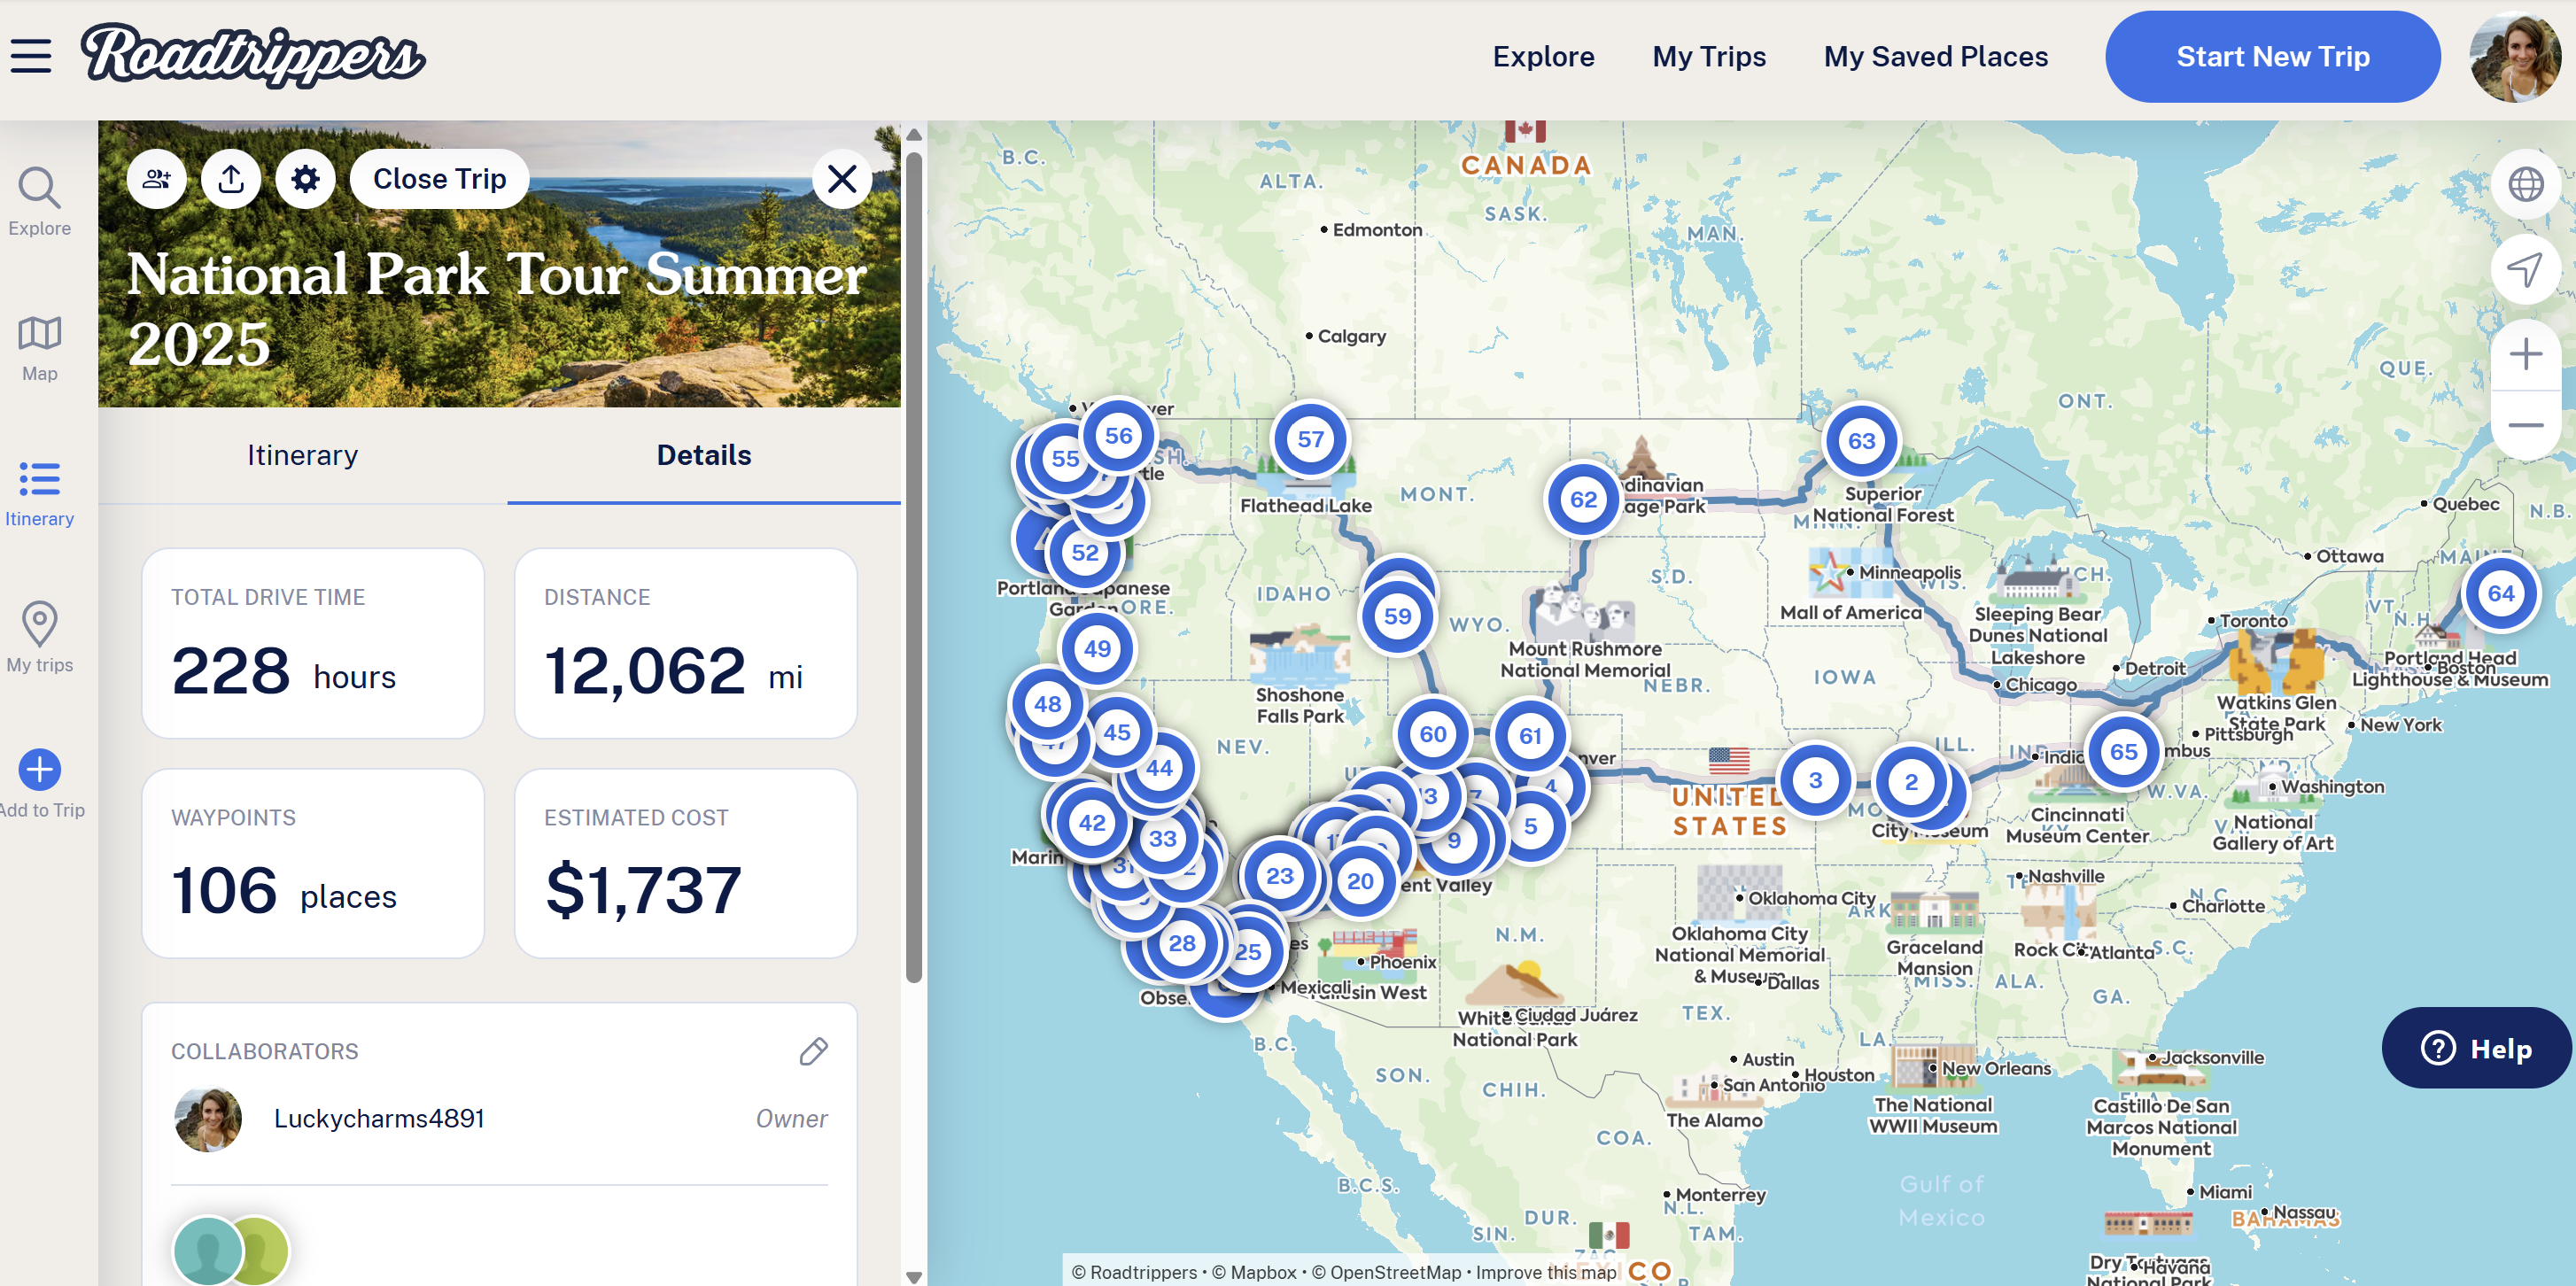This screenshot has height=1286, width=2576.
Task: Click waypoint marker 64 near Maine
Action: (x=2501, y=593)
